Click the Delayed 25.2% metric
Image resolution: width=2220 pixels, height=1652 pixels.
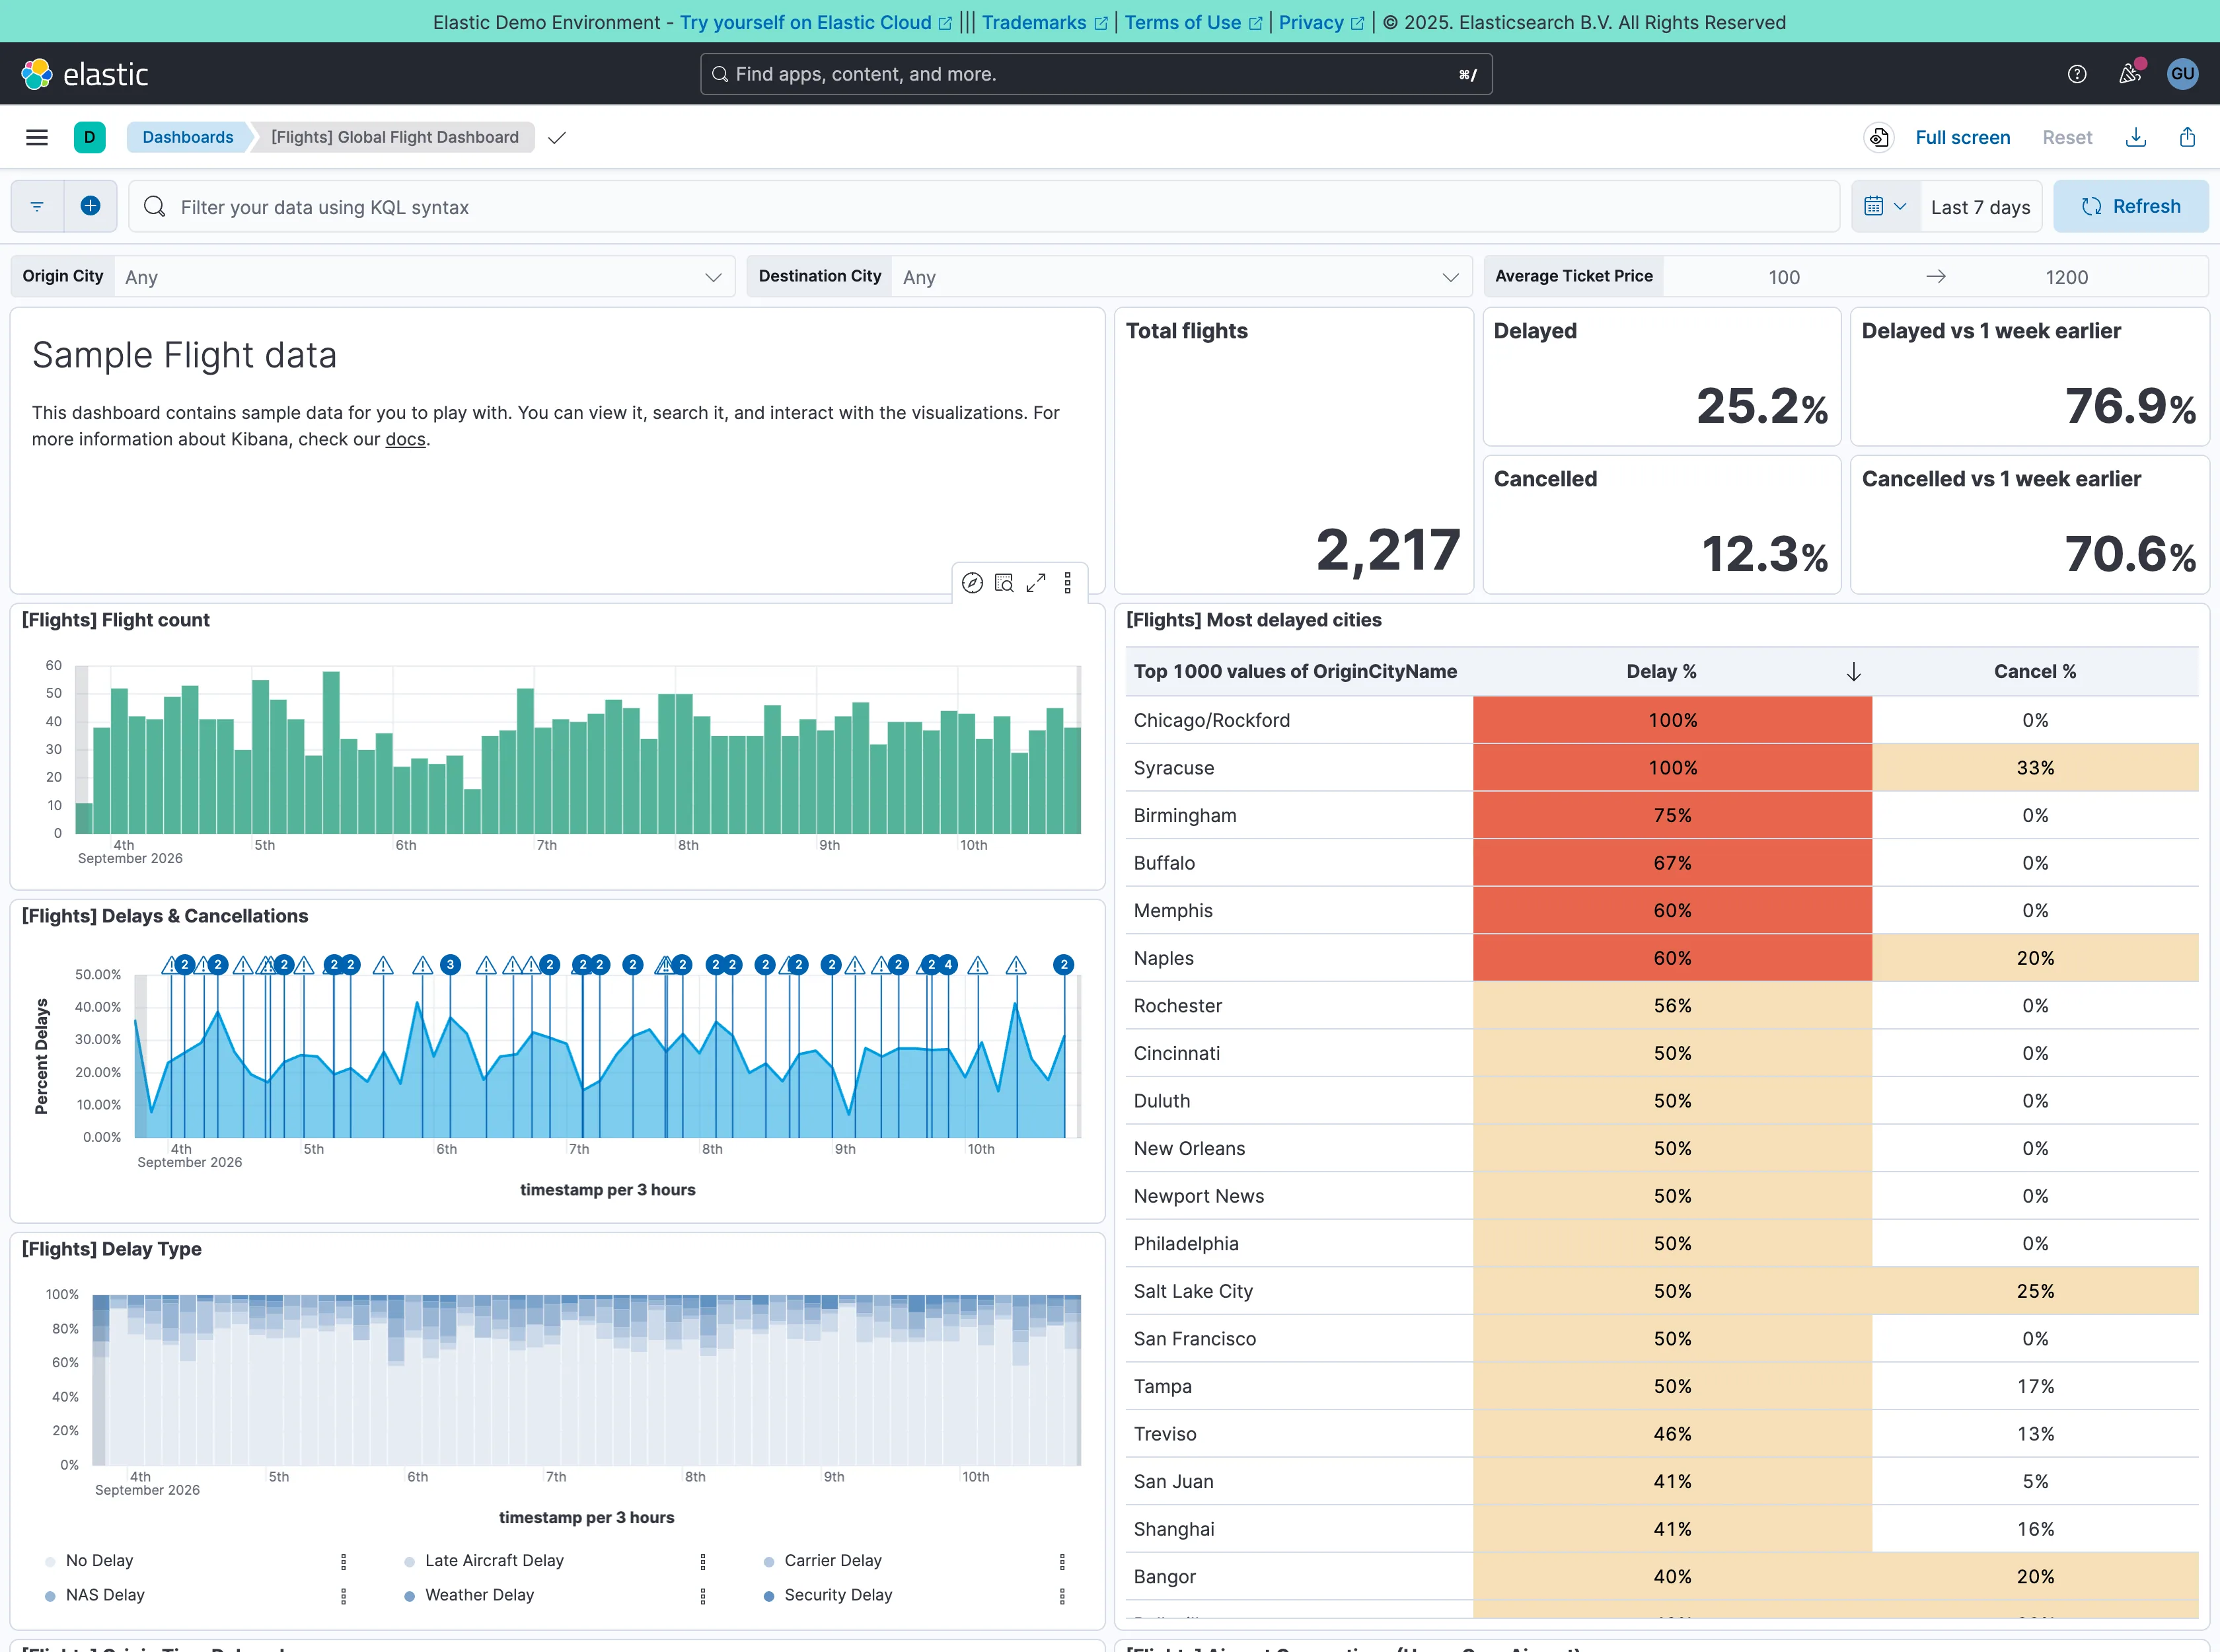1762,406
